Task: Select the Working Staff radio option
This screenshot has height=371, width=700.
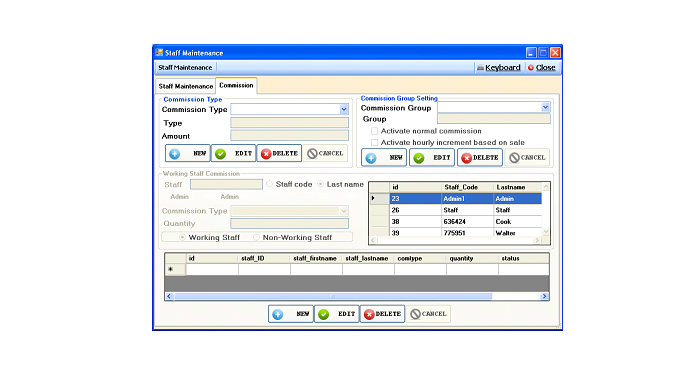Action: pos(182,238)
